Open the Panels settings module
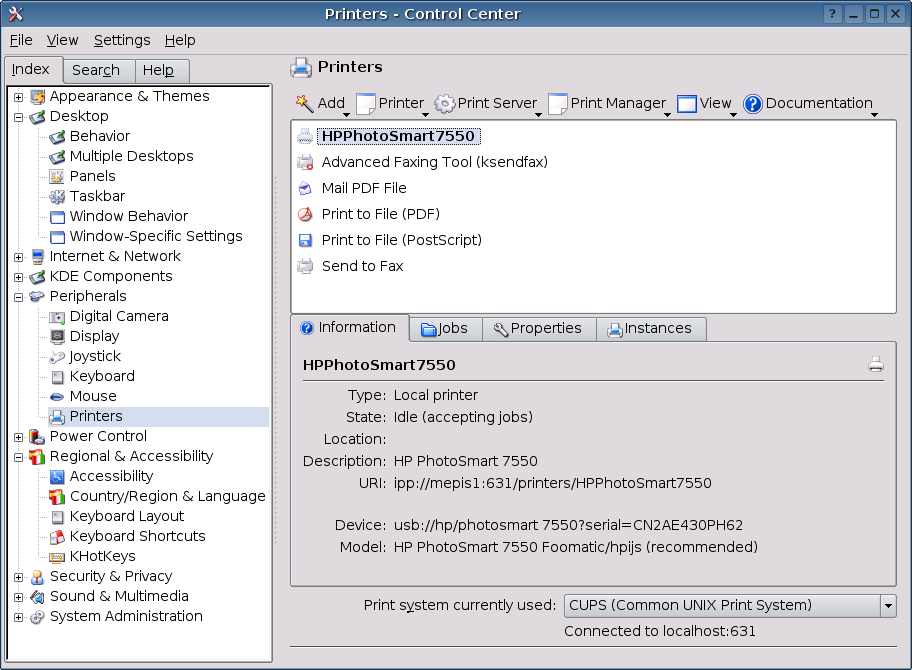 pos(92,176)
